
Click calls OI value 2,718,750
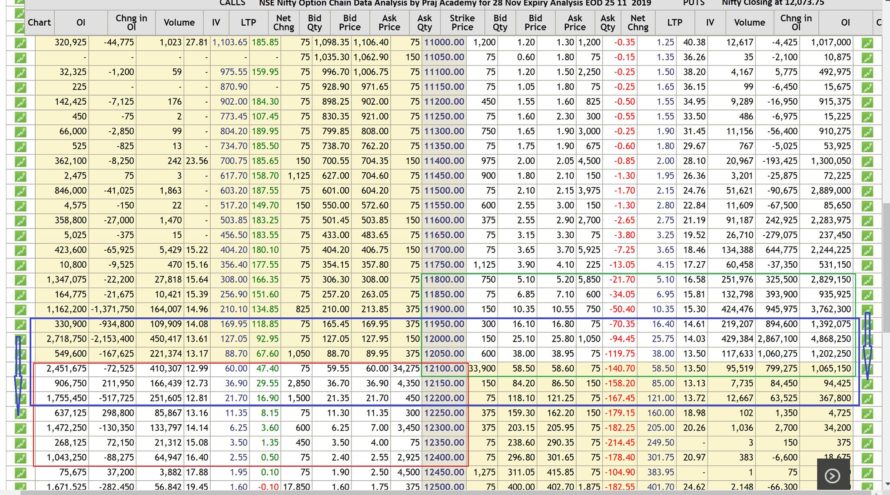tap(67, 339)
